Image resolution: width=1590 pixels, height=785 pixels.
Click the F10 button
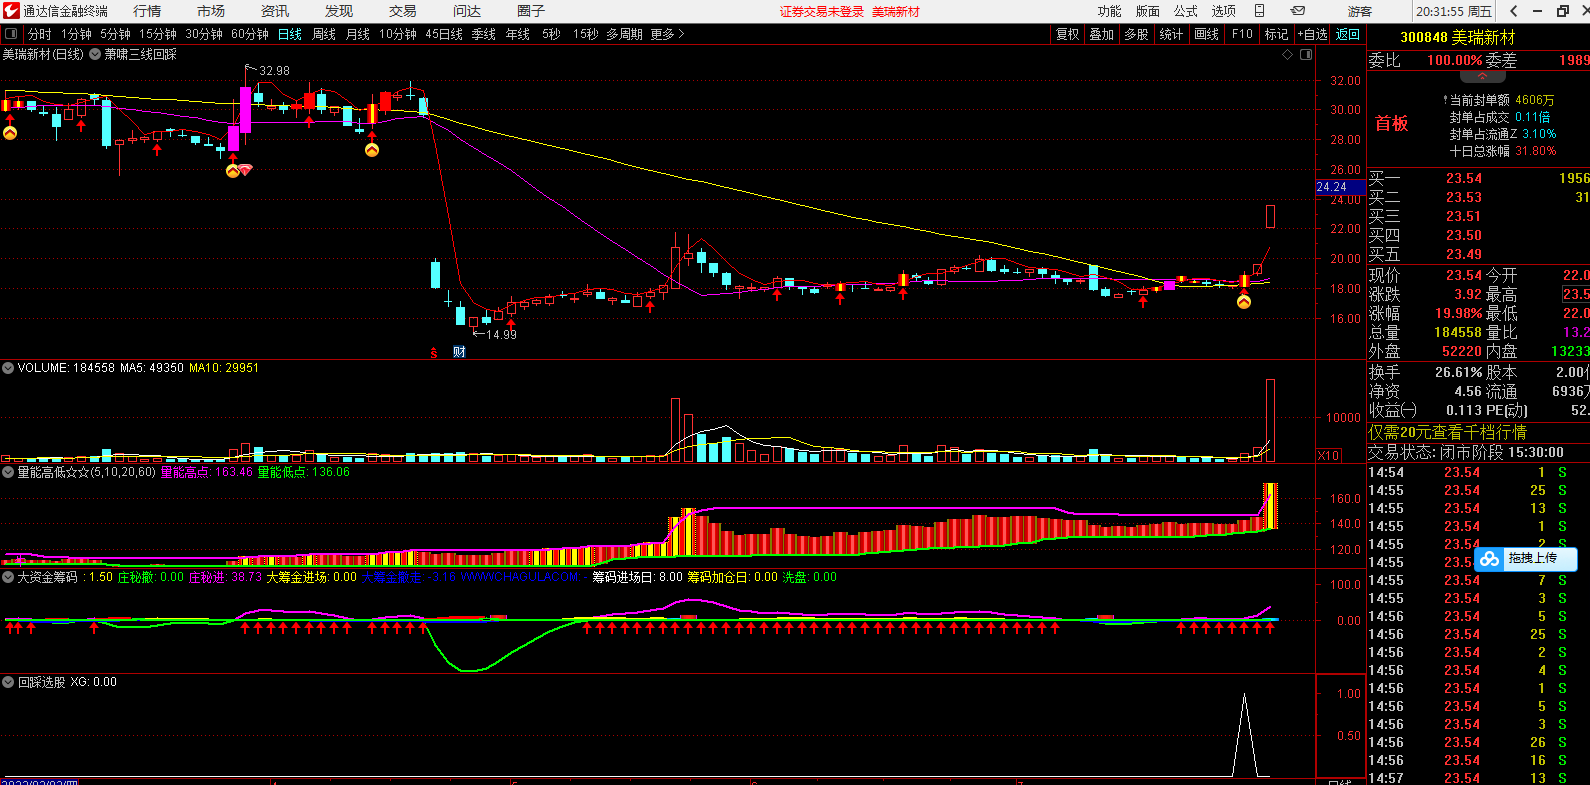click(1242, 34)
